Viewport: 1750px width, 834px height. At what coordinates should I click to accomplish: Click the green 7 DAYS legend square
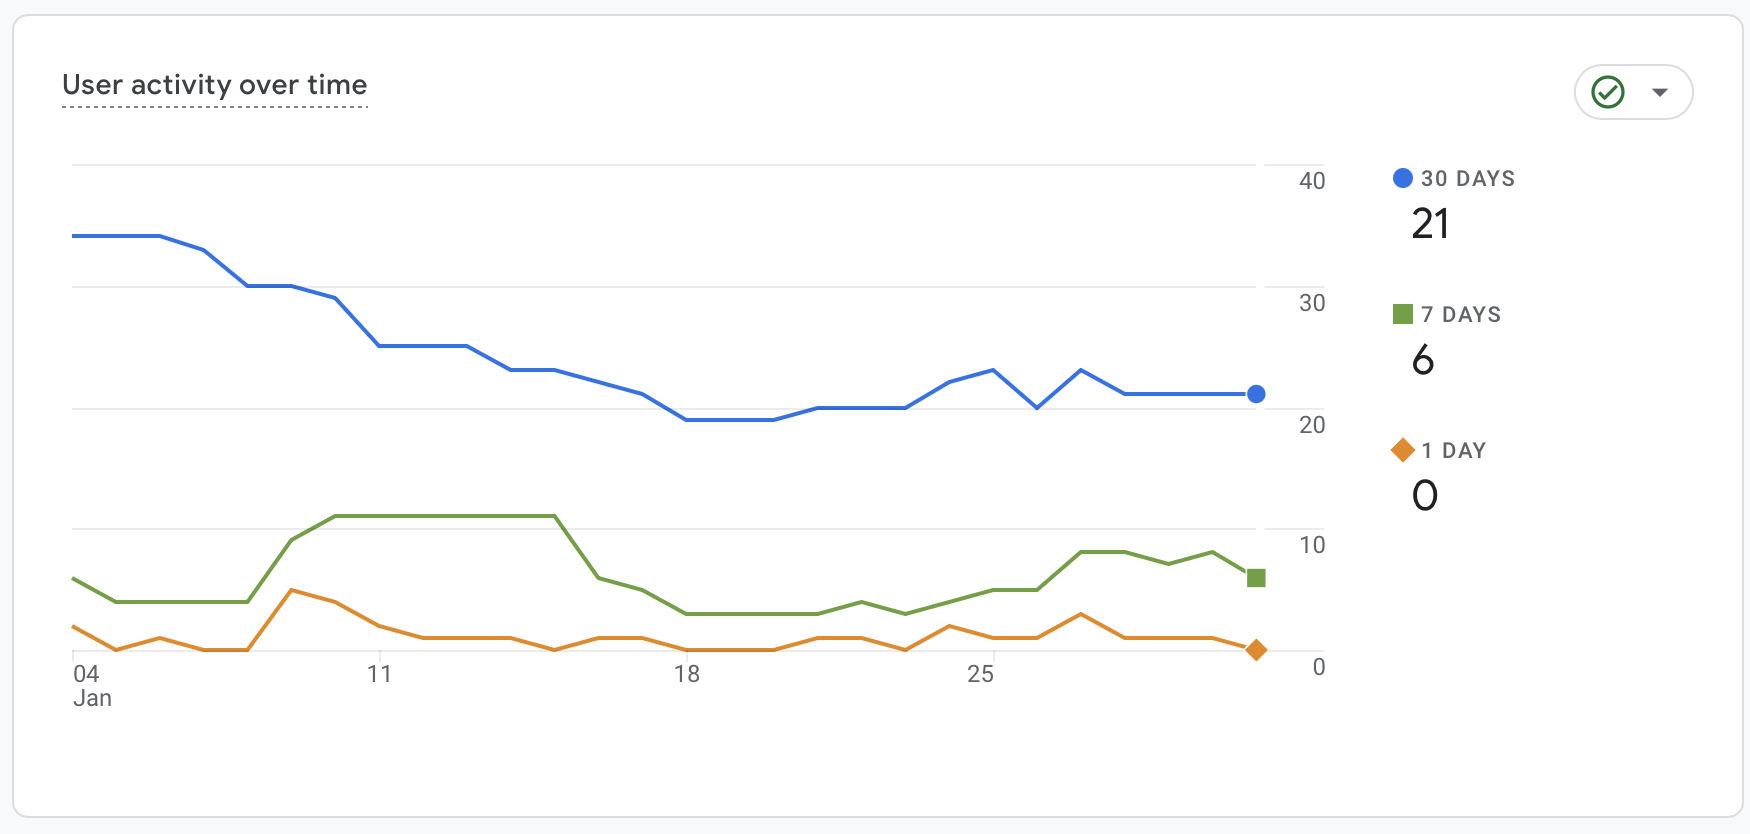click(1402, 314)
